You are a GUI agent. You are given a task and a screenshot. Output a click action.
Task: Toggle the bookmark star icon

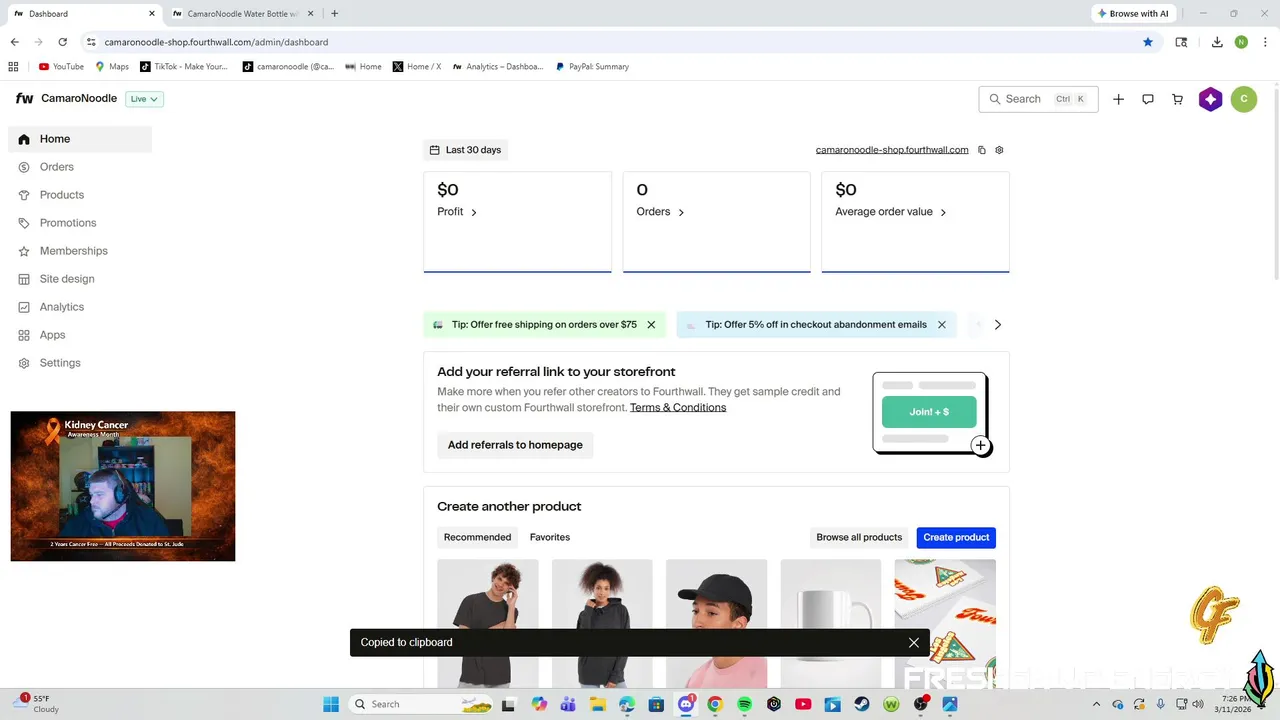[x=1148, y=42]
